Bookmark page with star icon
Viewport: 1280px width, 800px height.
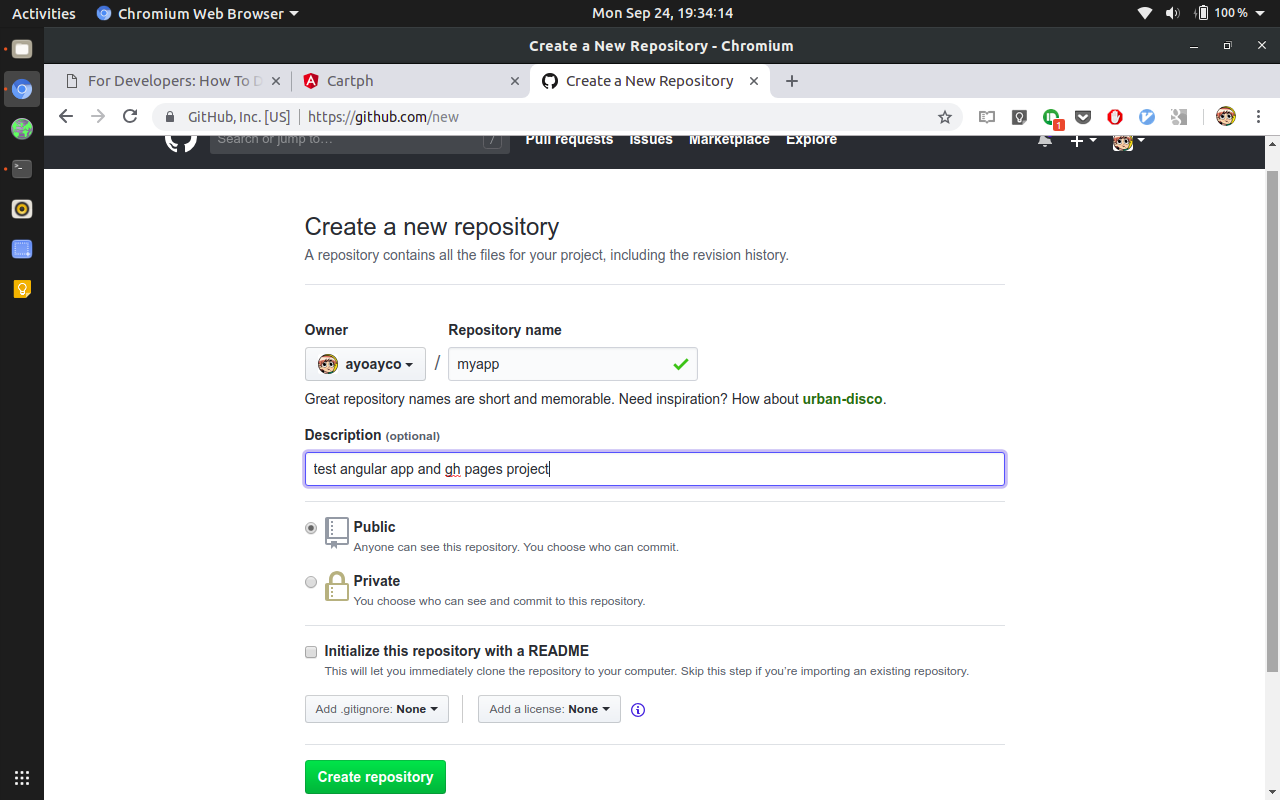[x=944, y=117]
